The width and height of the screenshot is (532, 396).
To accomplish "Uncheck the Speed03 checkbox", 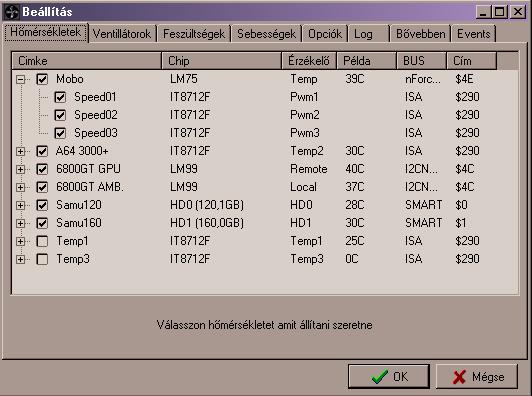I will point(60,133).
